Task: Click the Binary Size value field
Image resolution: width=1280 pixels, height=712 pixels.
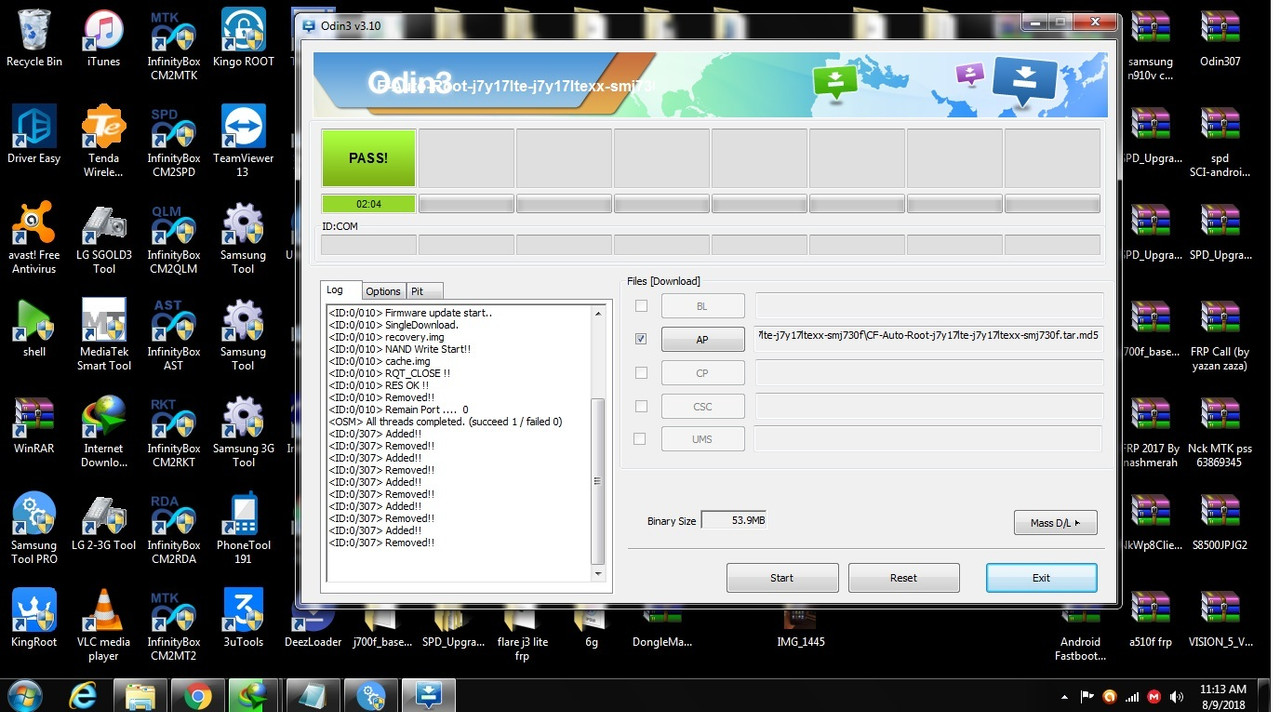Action: tap(734, 520)
